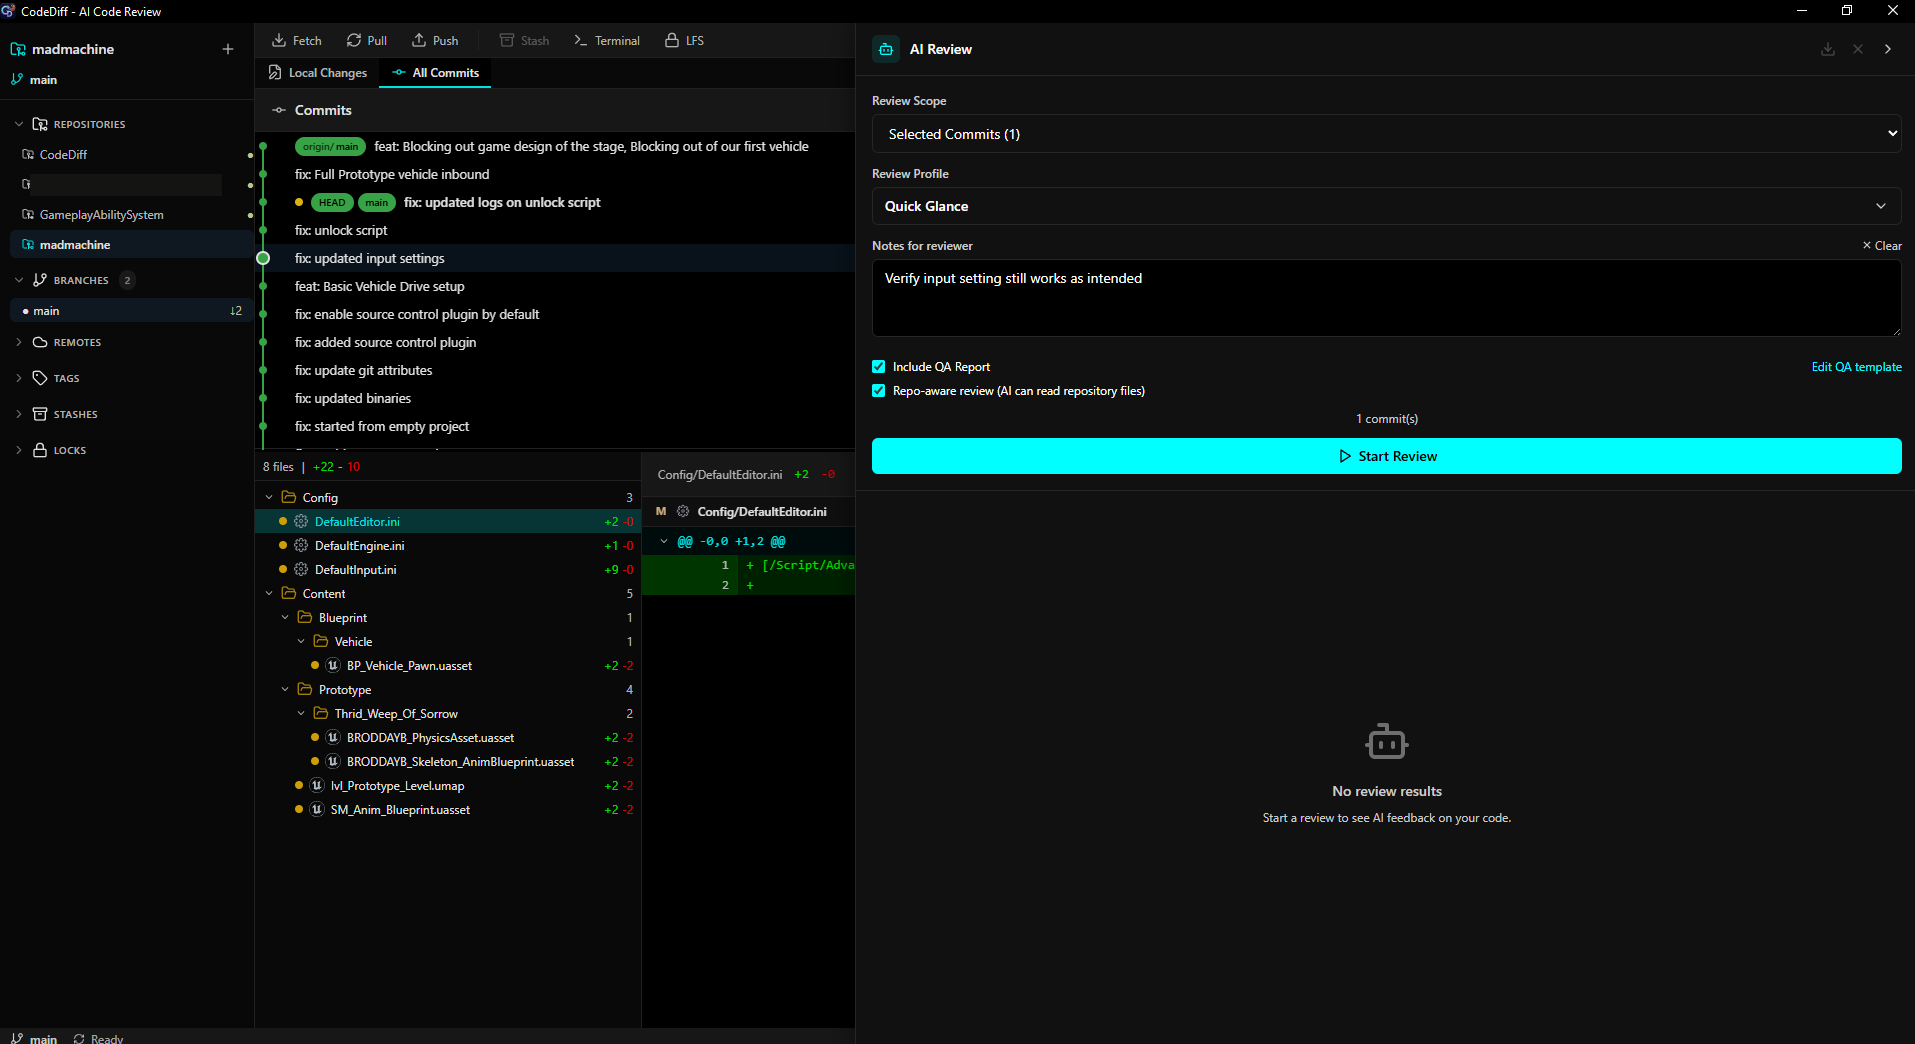Image resolution: width=1915 pixels, height=1044 pixels.
Task: Open the Edit QA template link
Action: click(1856, 367)
